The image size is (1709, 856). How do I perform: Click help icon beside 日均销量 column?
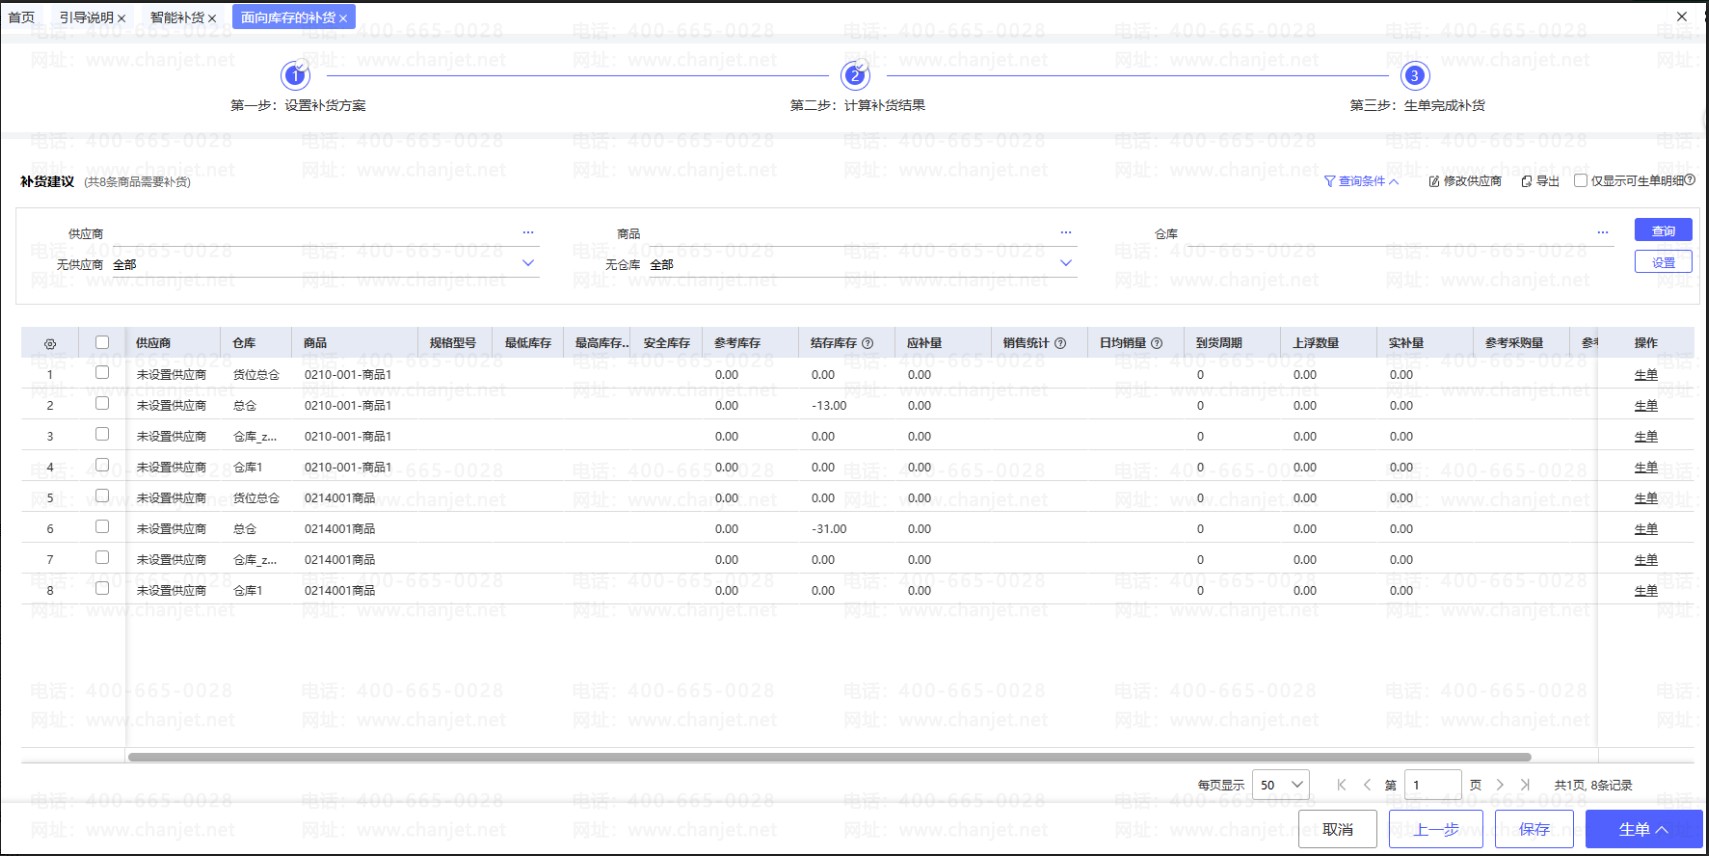tap(1157, 343)
